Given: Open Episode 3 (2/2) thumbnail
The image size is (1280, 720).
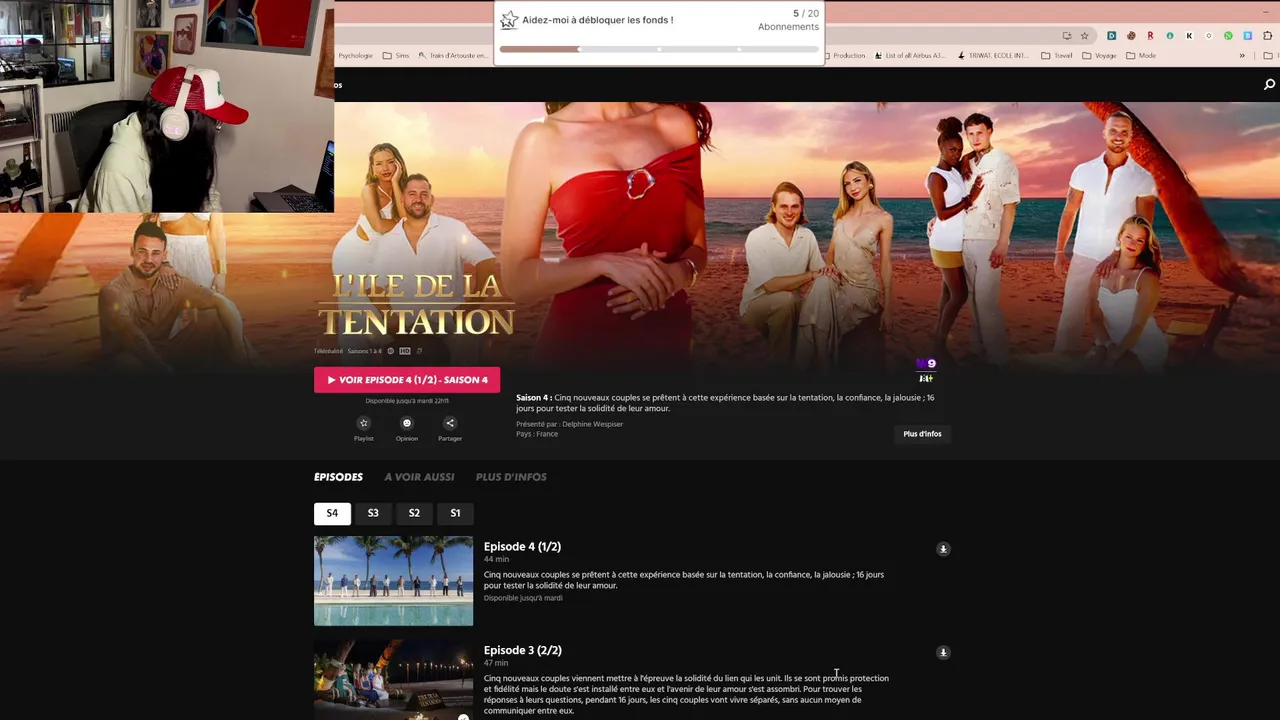Looking at the screenshot, I should 393,680.
